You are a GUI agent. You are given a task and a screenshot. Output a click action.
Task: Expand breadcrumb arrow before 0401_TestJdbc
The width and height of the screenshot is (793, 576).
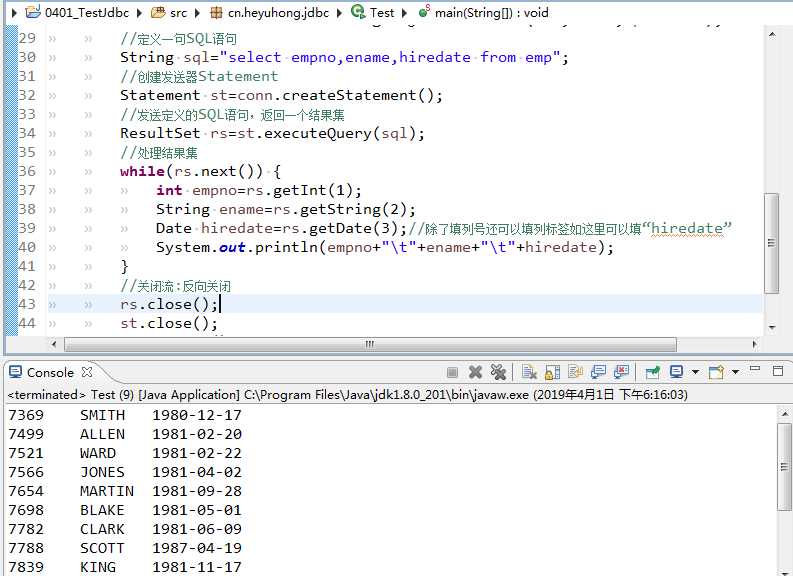[14, 13]
